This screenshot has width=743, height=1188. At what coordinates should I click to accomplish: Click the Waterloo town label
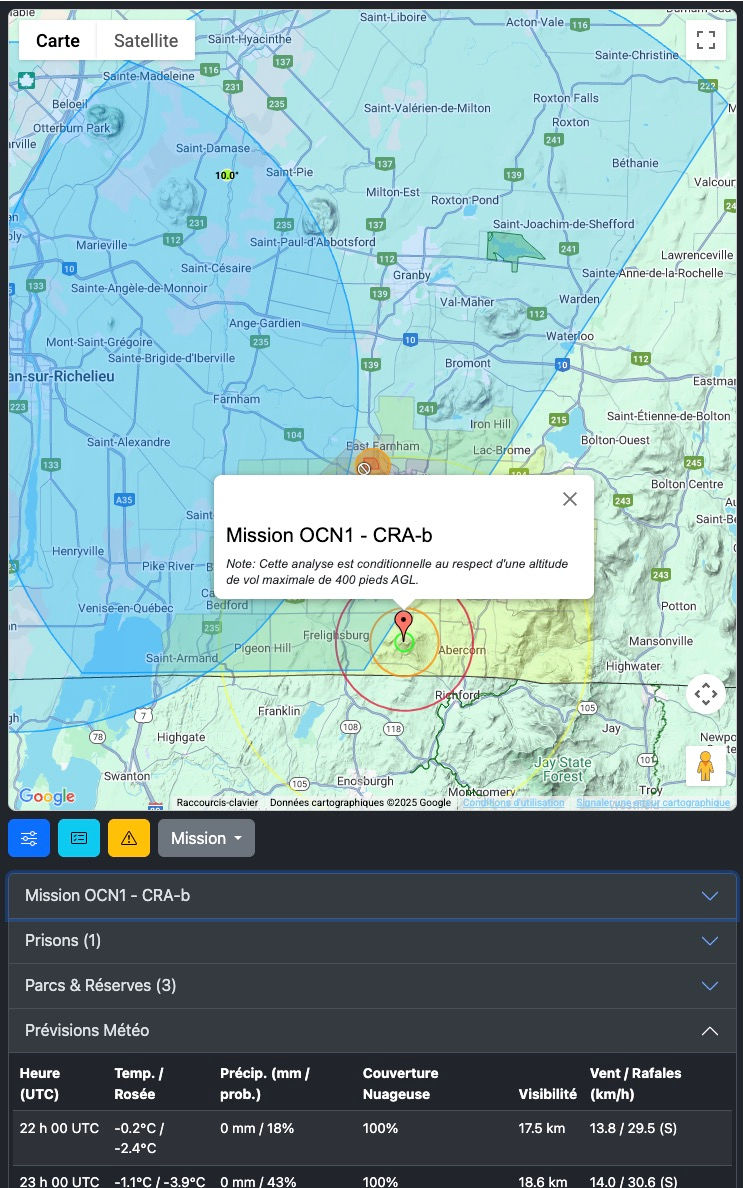(570, 336)
